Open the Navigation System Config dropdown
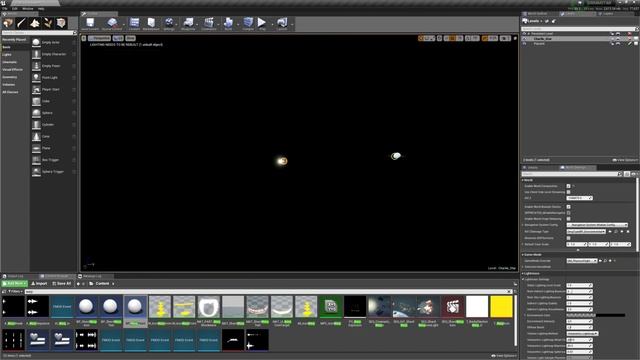This screenshot has height=360, width=640. [x=597, y=225]
